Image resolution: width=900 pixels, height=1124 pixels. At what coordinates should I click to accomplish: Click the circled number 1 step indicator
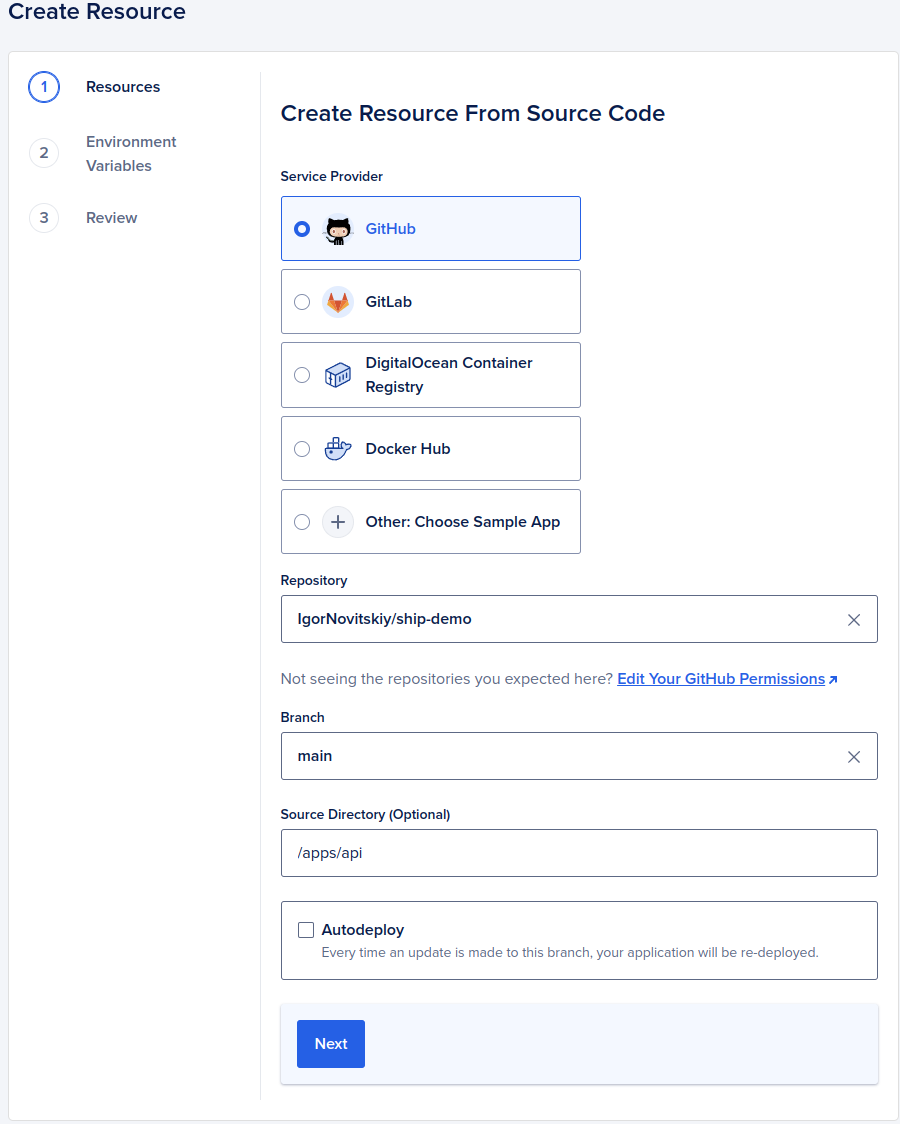point(44,87)
